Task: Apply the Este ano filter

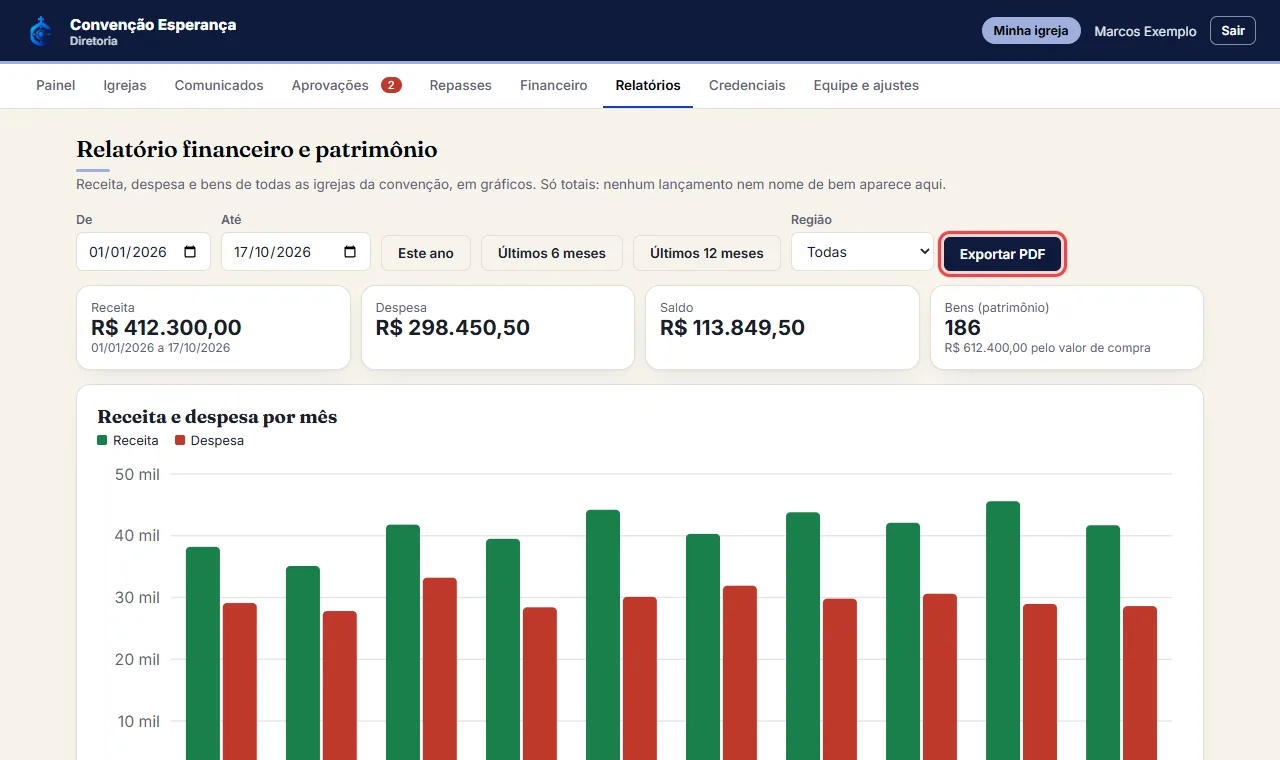Action: (426, 253)
